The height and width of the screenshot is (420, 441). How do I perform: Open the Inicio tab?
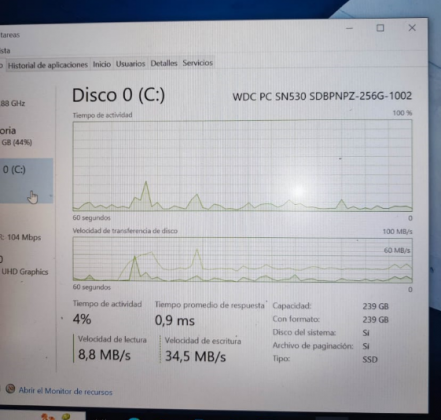click(102, 64)
